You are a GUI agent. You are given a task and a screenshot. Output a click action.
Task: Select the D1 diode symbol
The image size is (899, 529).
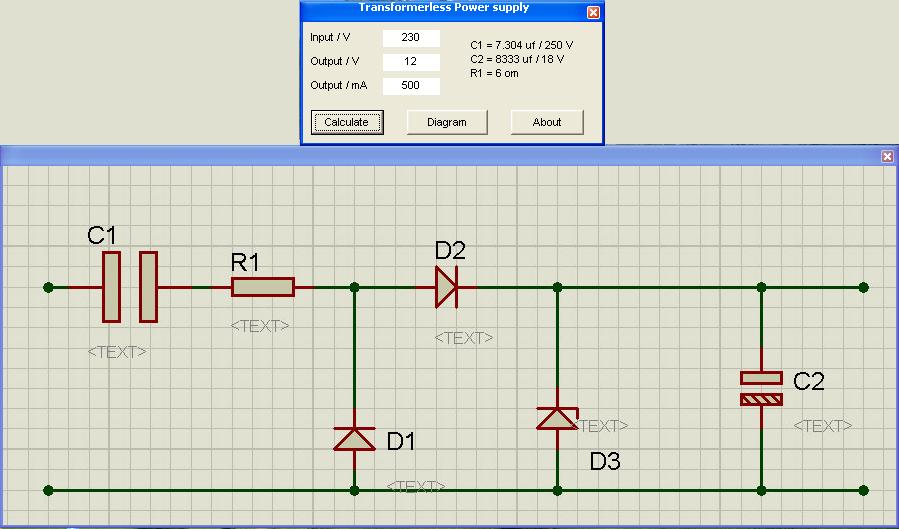[x=354, y=439]
